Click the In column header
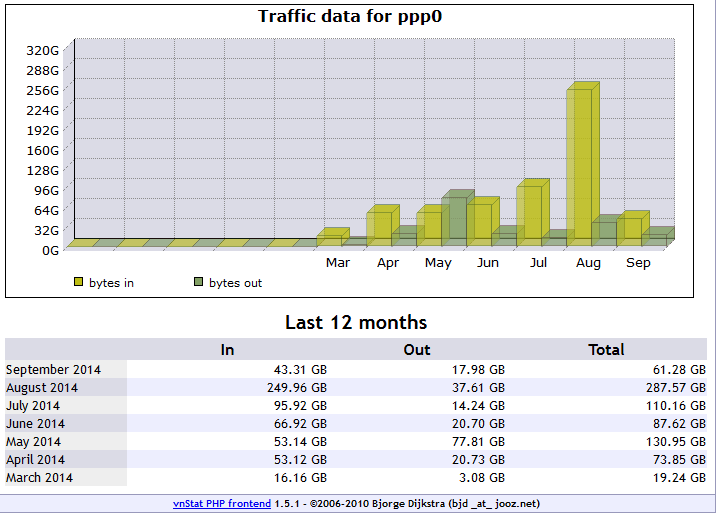This screenshot has width=720, height=517. click(x=227, y=350)
